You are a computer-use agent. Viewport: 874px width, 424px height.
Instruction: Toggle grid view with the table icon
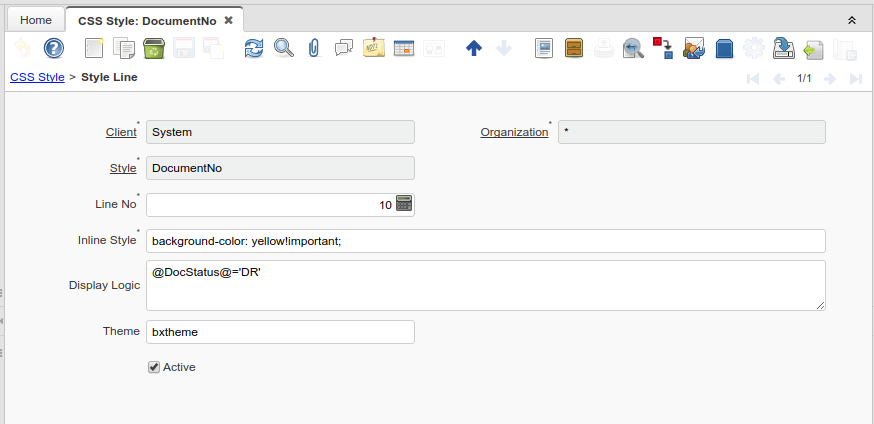pyautogui.click(x=404, y=48)
